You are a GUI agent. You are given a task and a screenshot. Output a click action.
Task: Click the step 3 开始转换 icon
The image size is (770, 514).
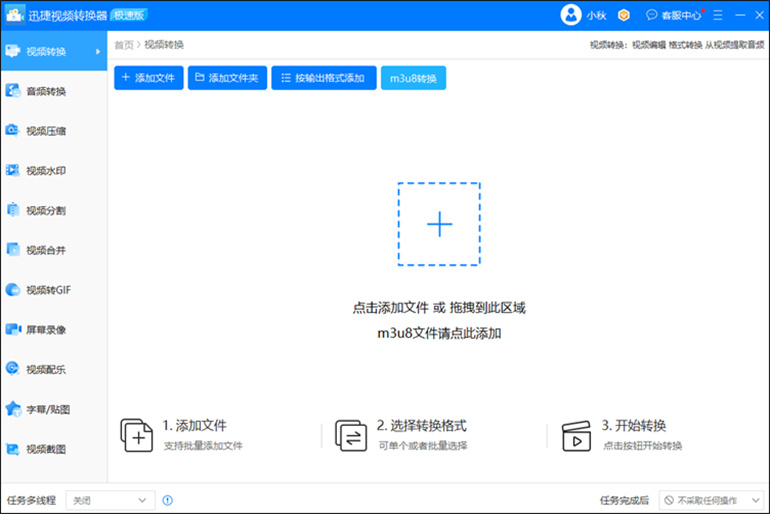[576, 436]
